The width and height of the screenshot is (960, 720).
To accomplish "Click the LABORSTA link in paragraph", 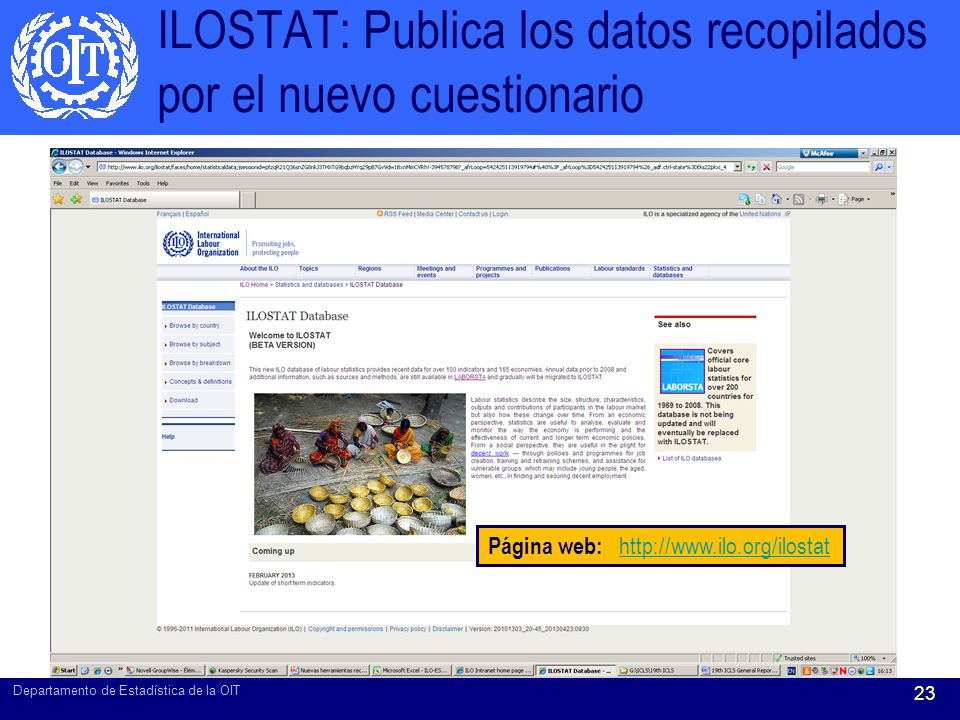I will (470, 377).
